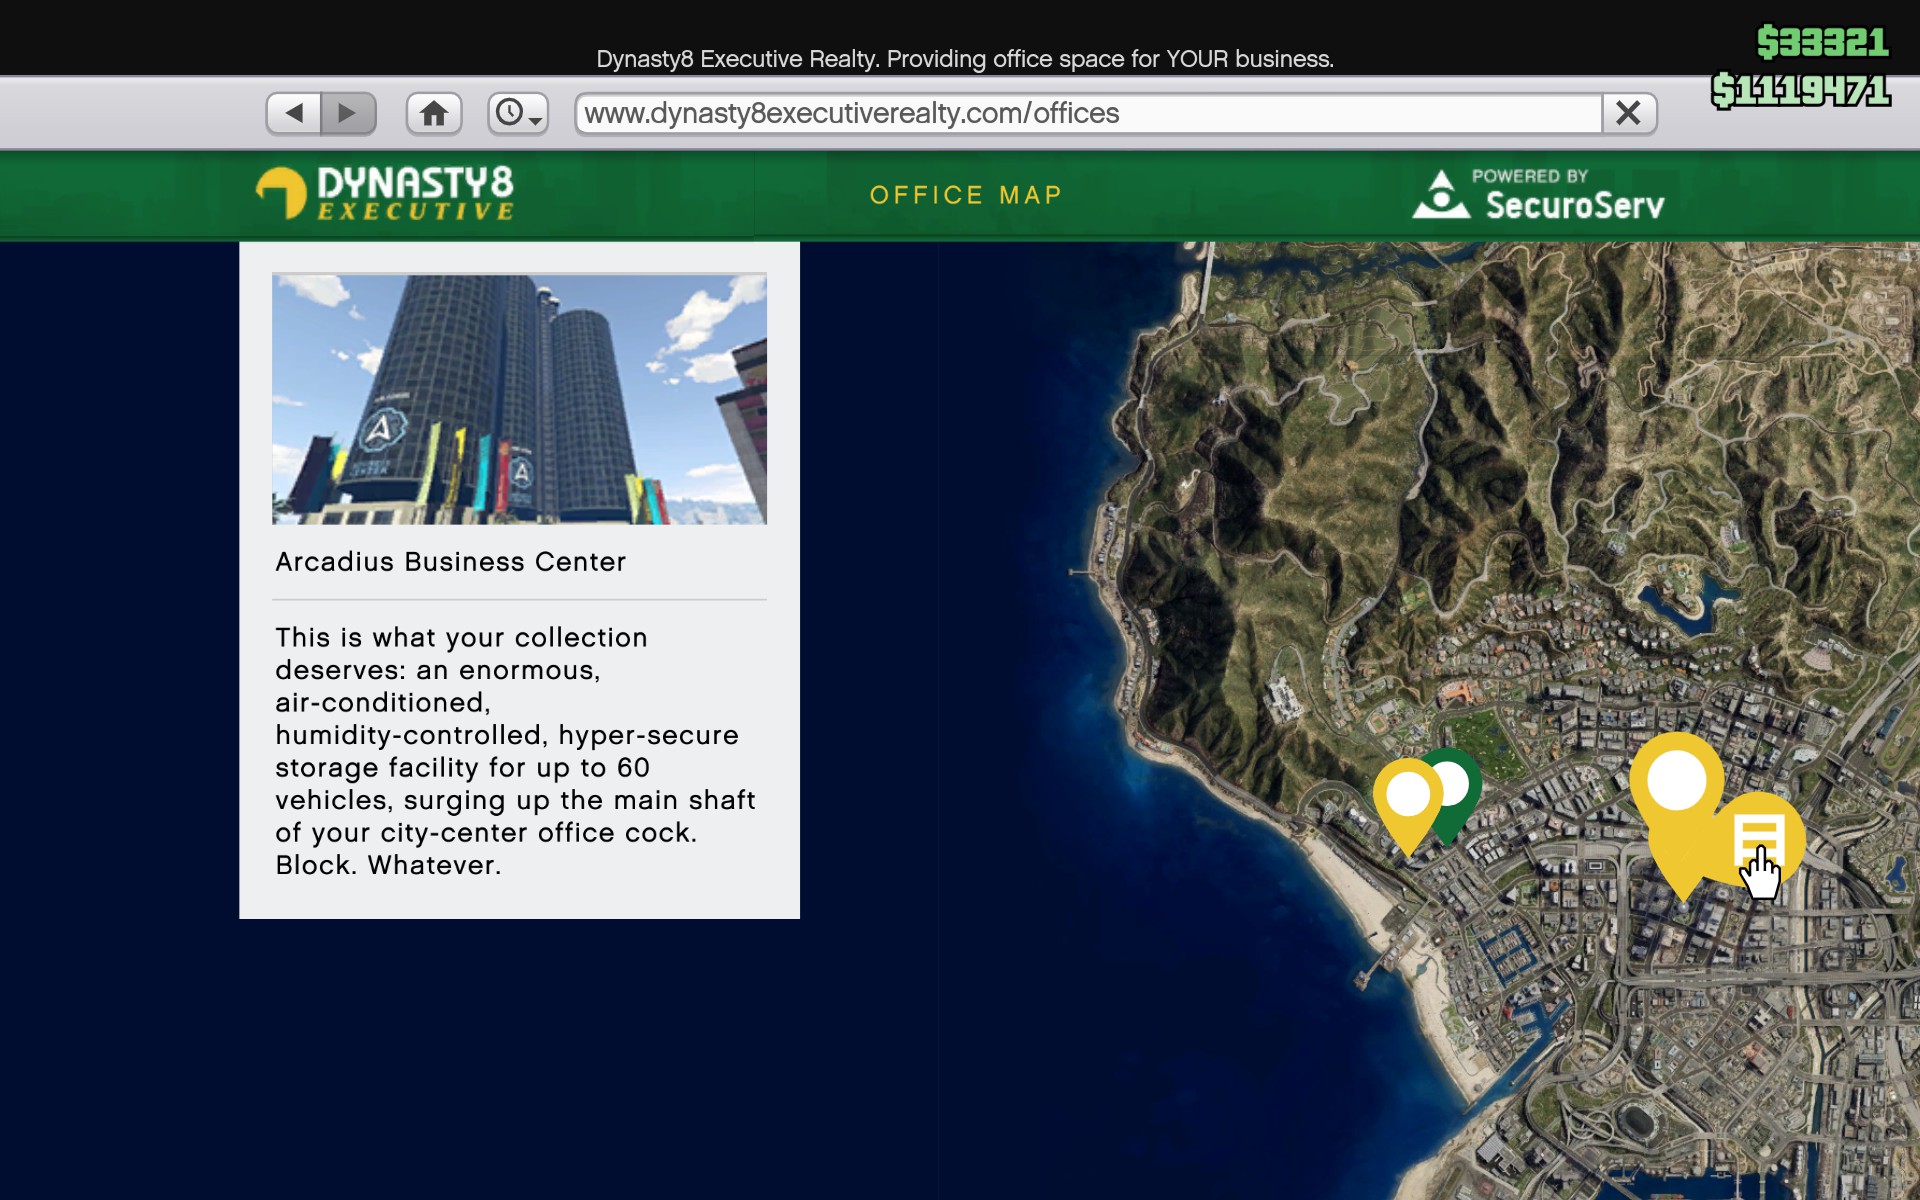Select the OFFICE MAP header tab

pyautogui.click(x=966, y=195)
